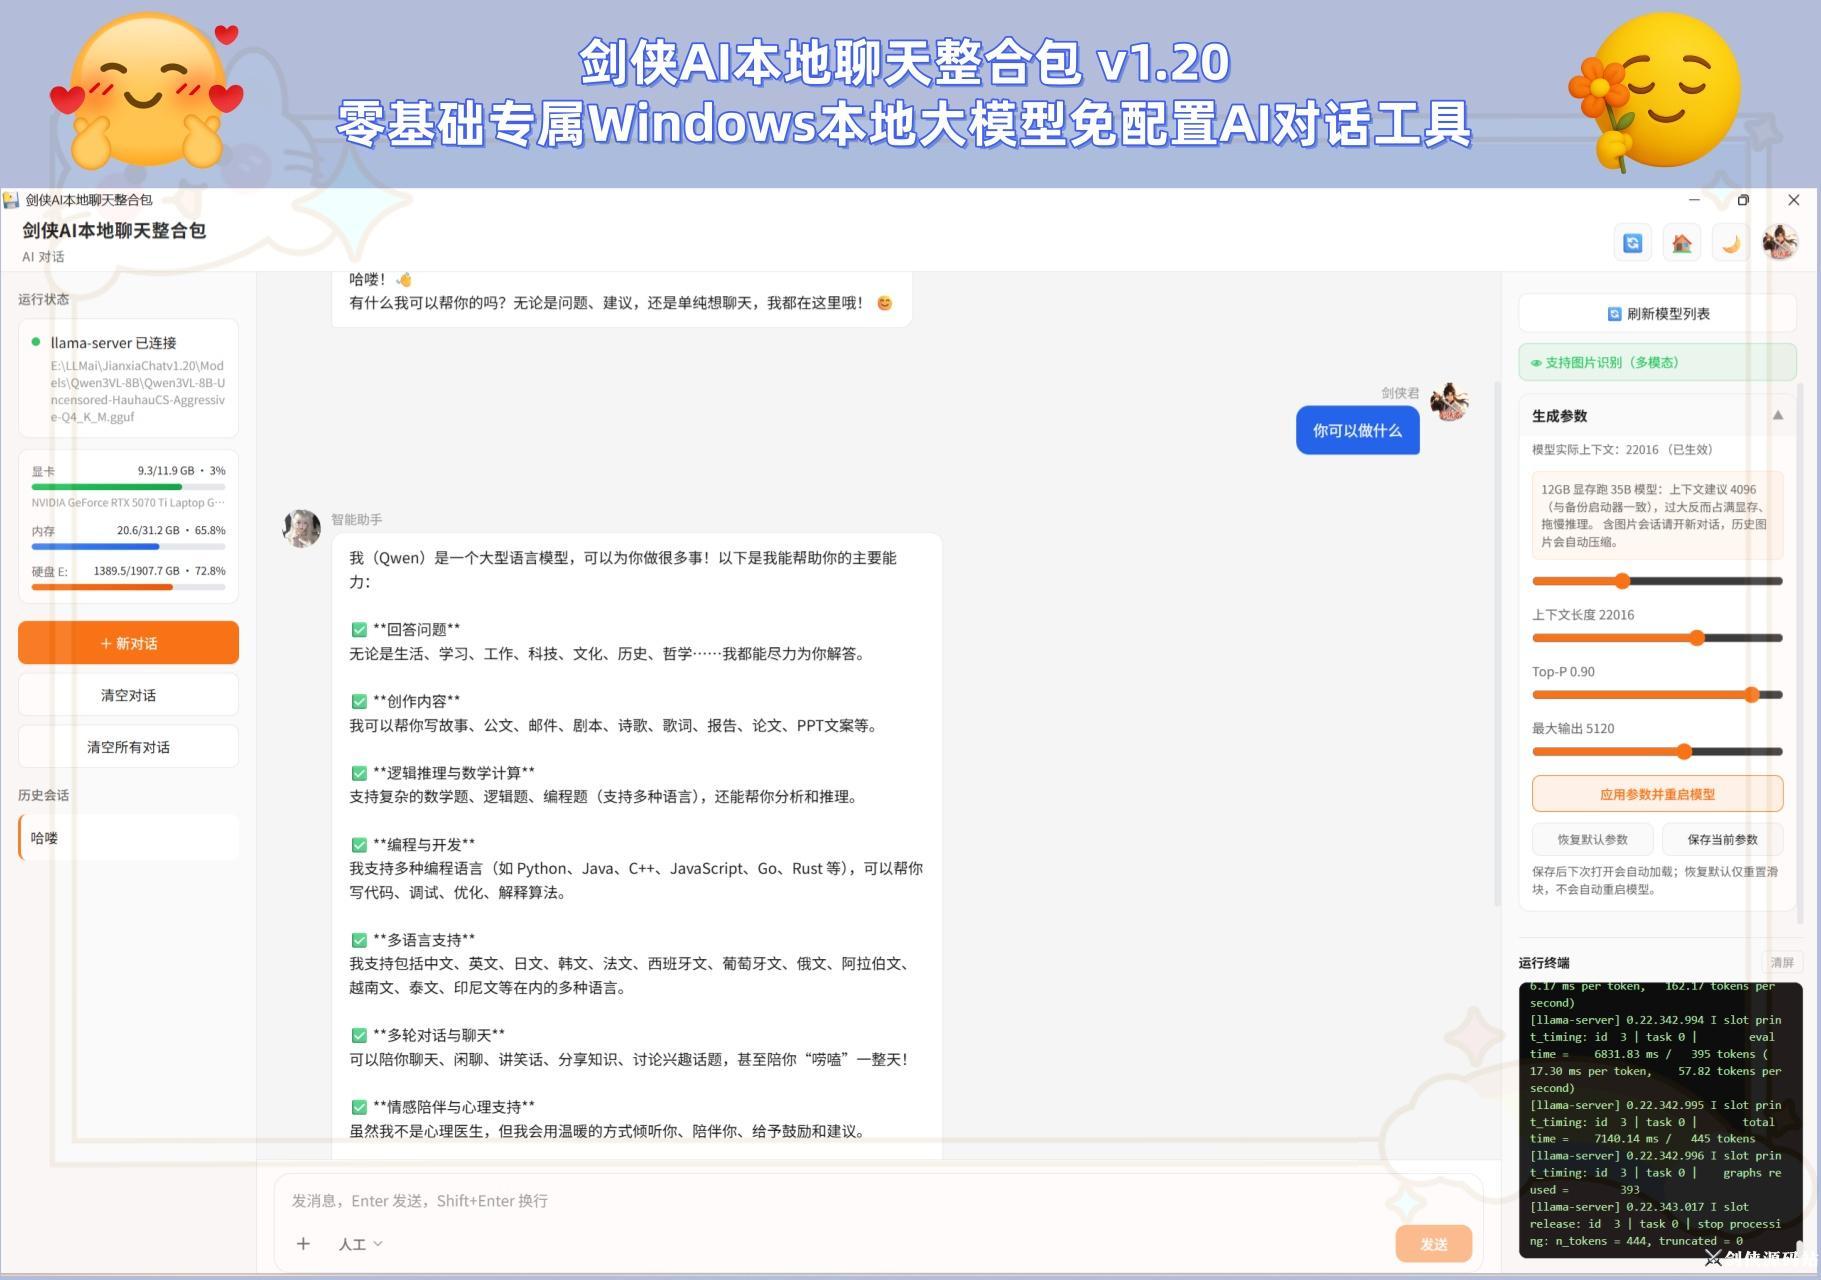Click the model path text

pyautogui.click(x=138, y=391)
